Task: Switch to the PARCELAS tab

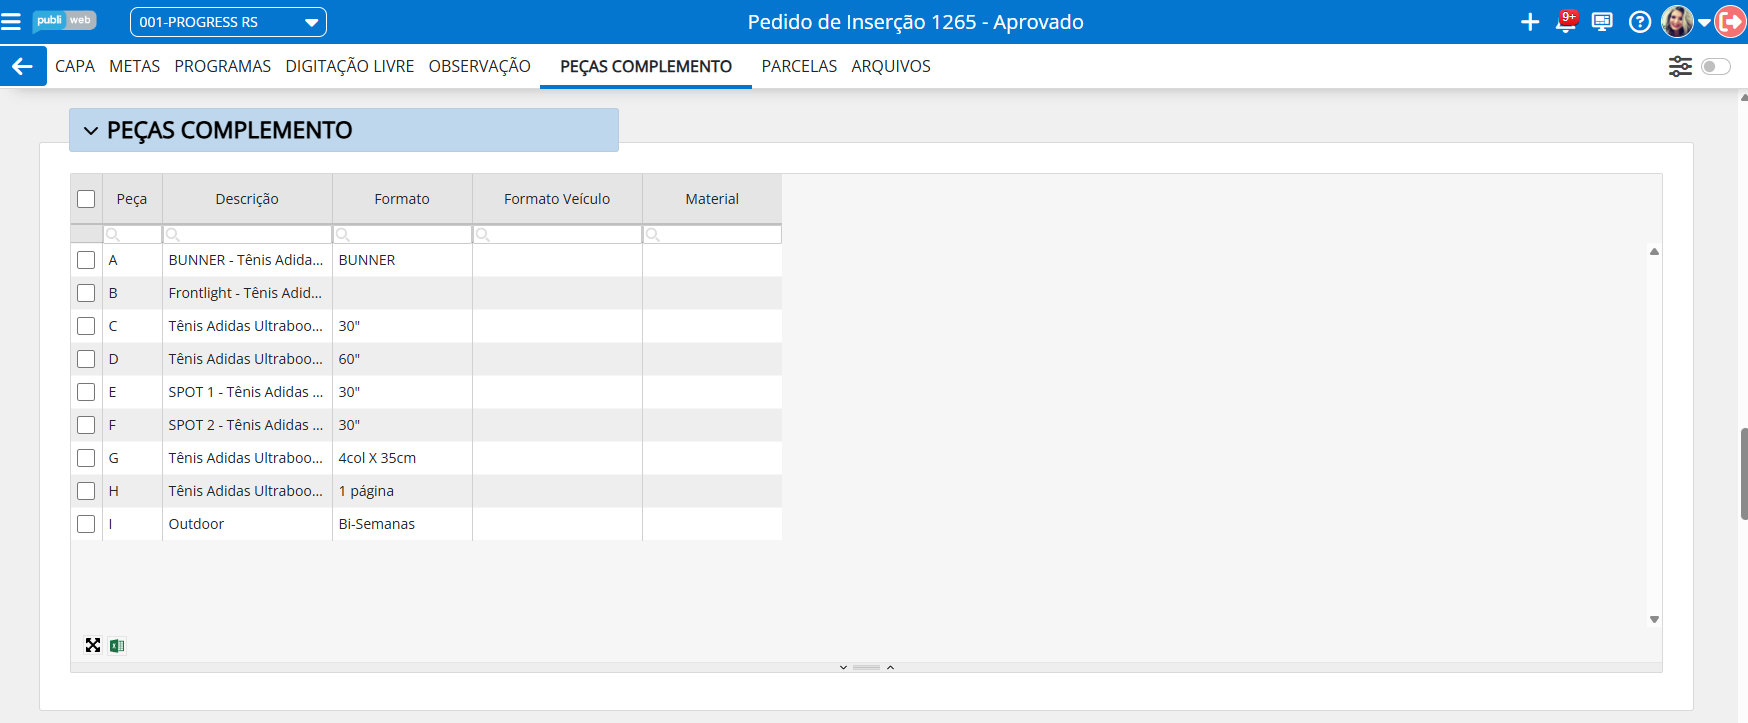Action: (798, 66)
